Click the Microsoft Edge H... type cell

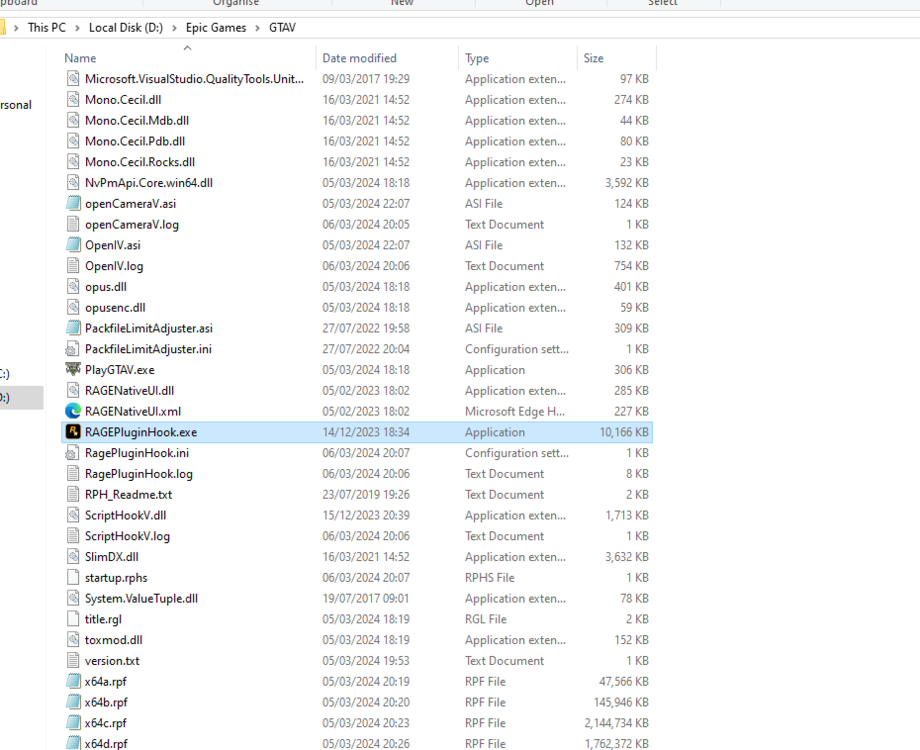click(x=515, y=411)
